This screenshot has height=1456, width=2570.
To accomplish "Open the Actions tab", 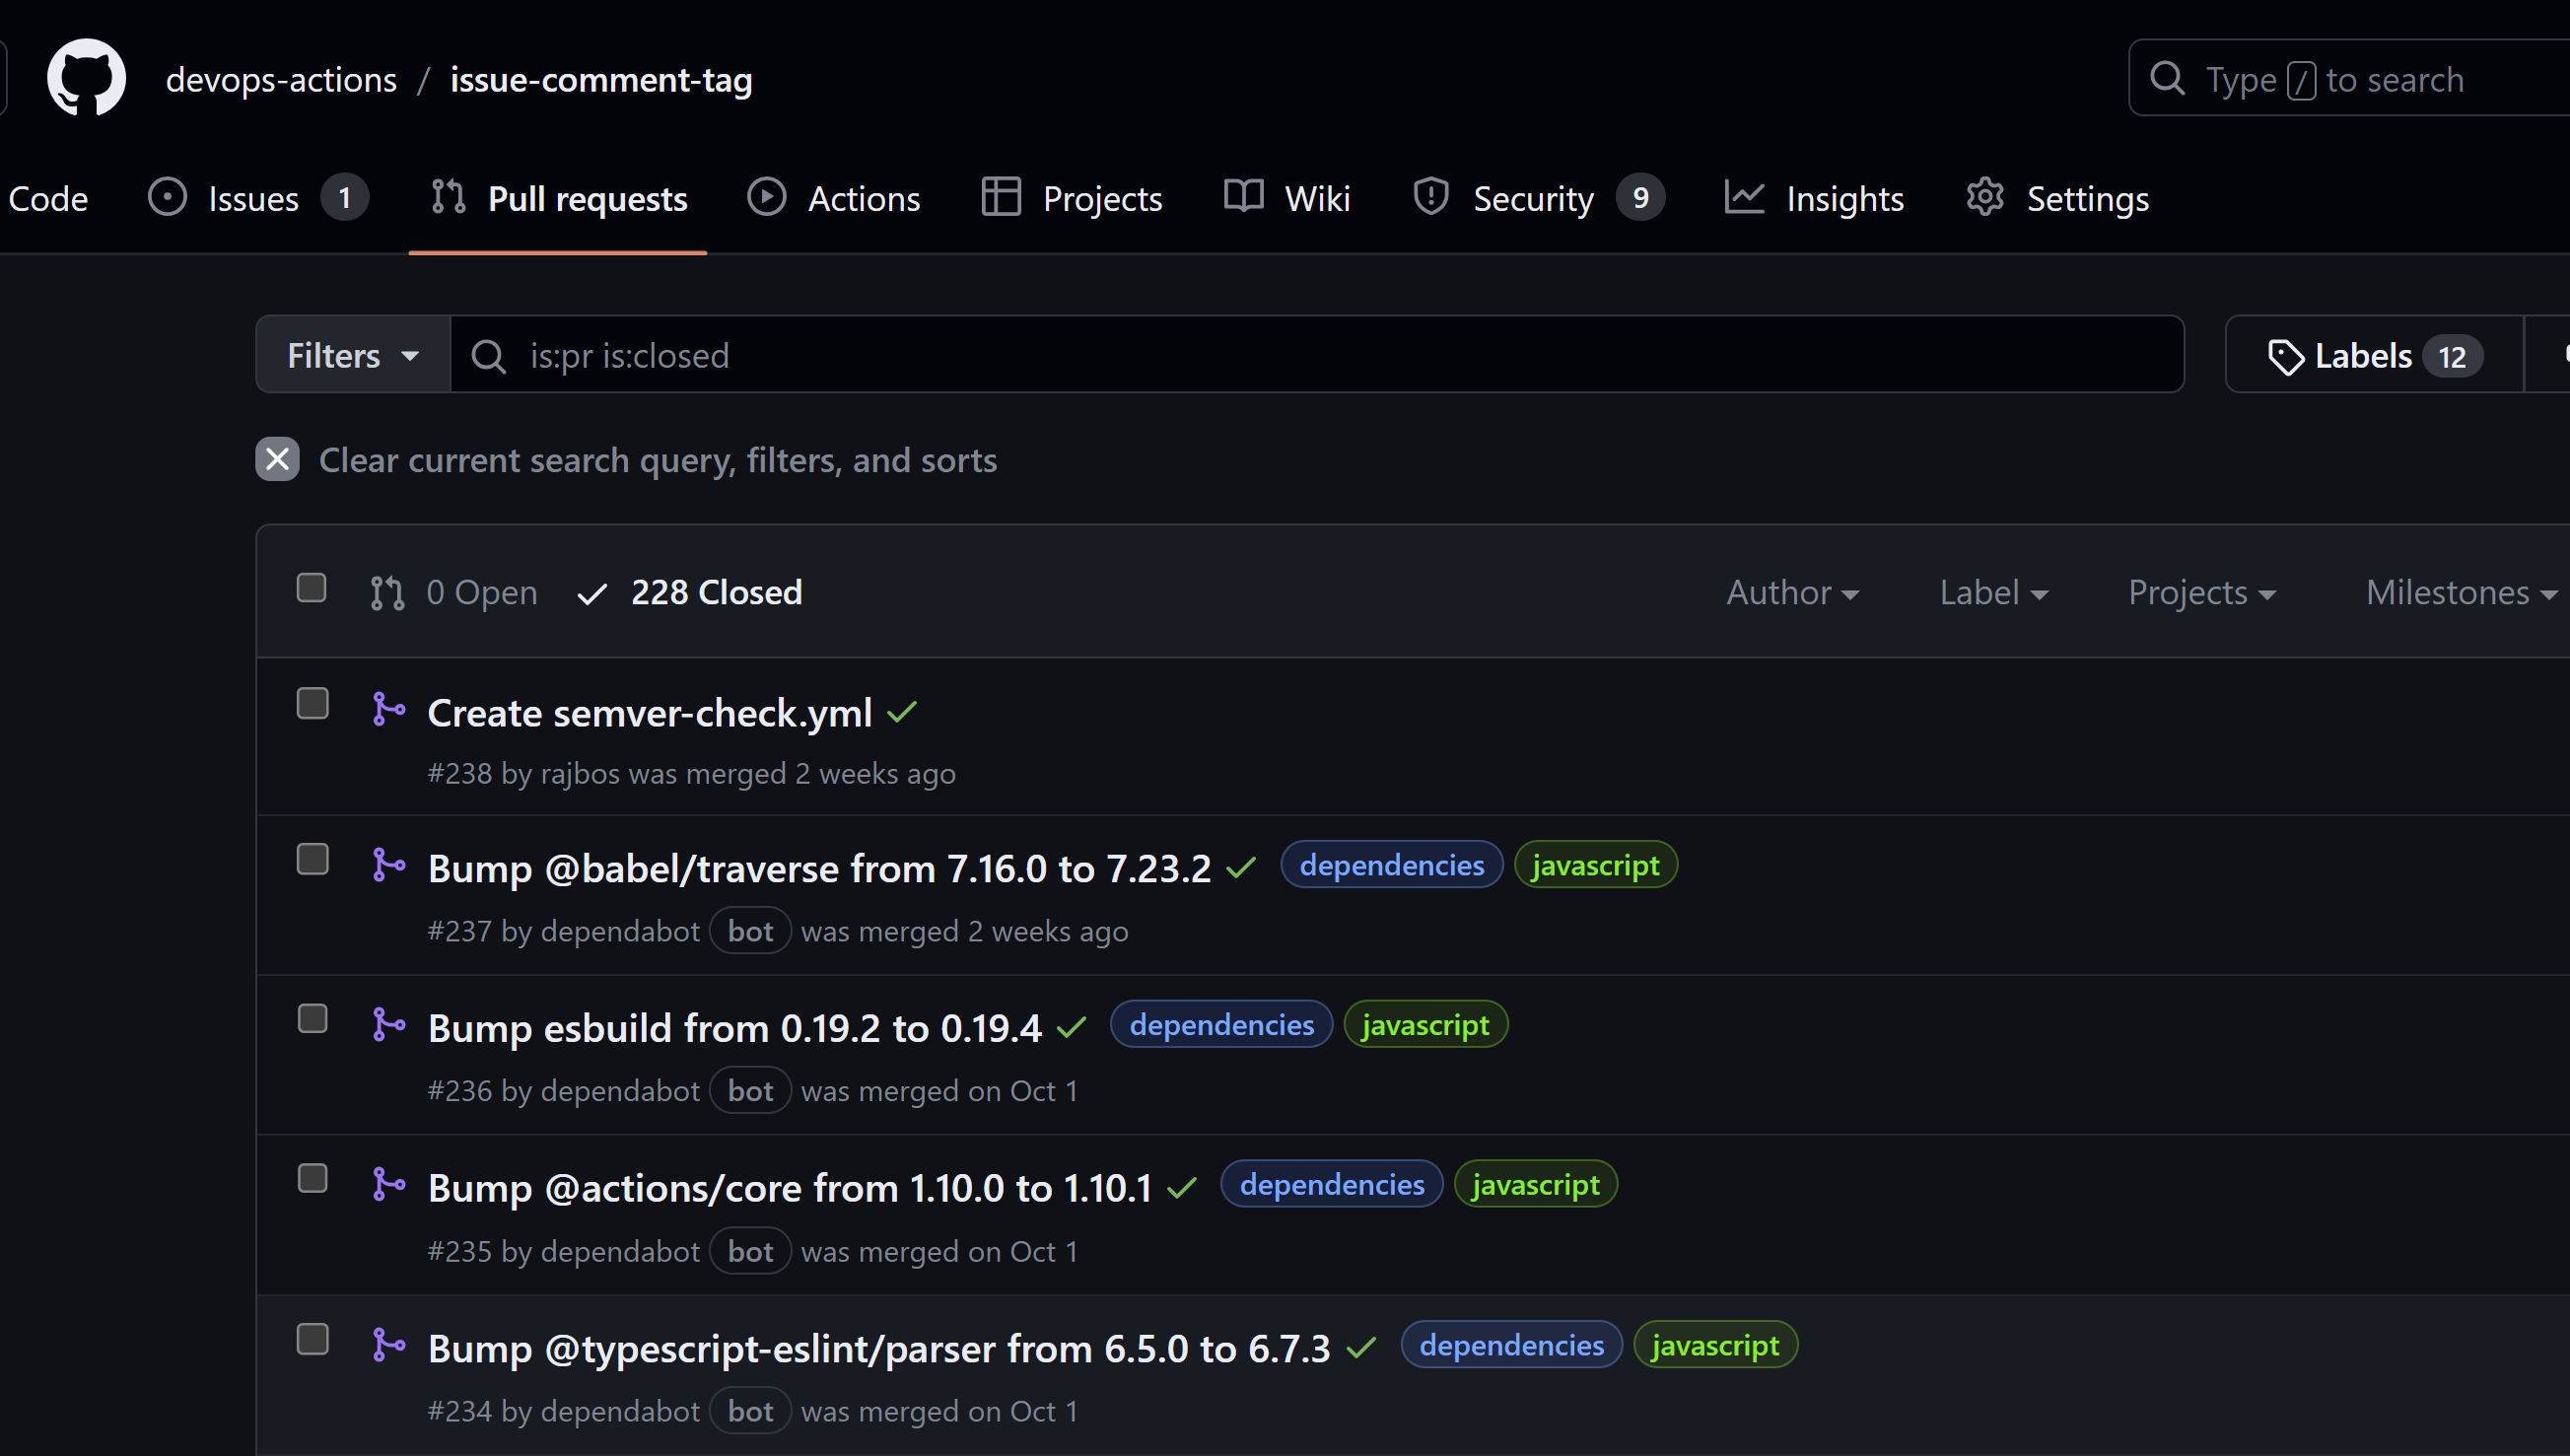I will tap(833, 198).
